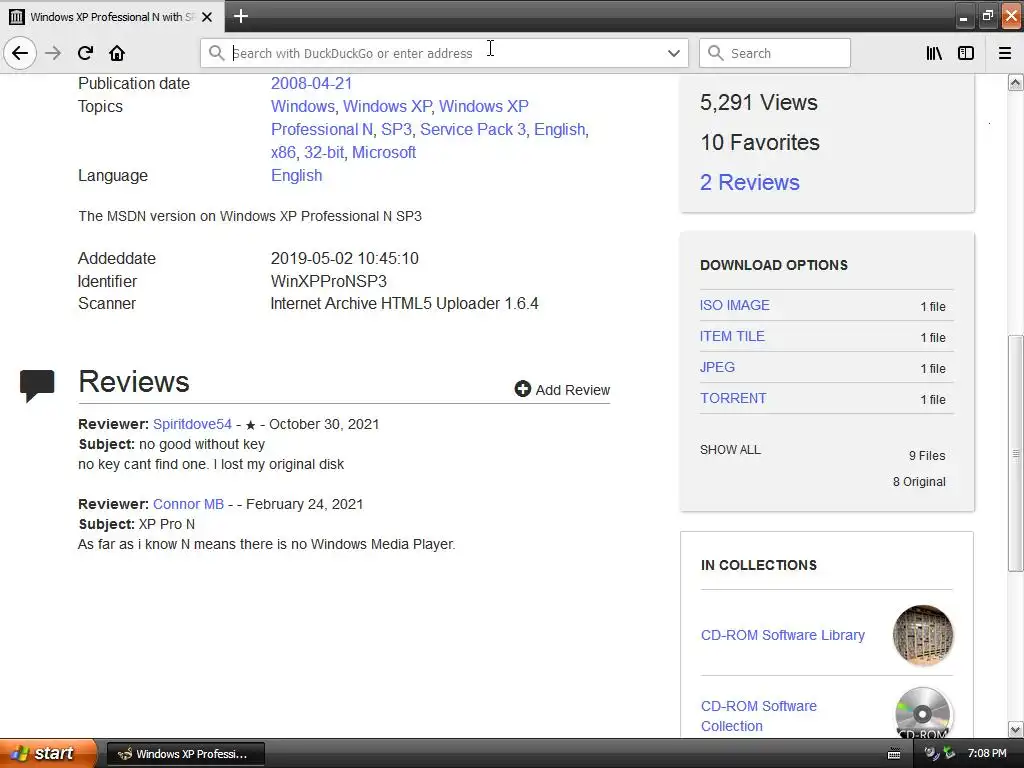Toggle the sidebar view icon

tap(966, 53)
